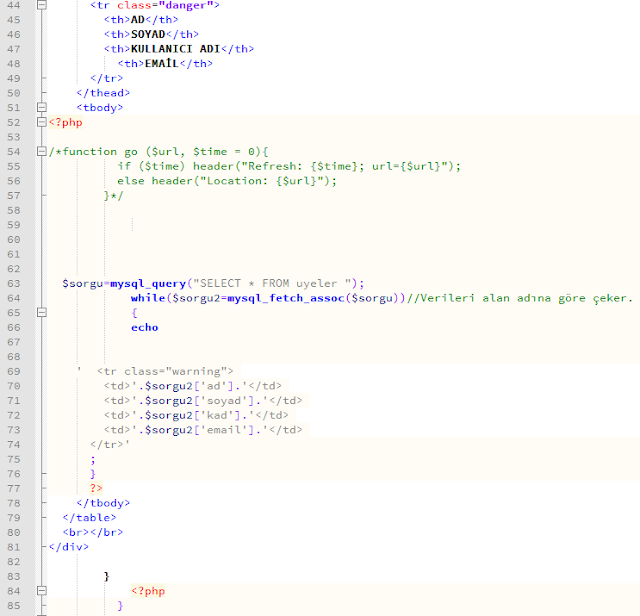Viewport: 640px width, 616px height.
Task: Click line number 77 in the gutter
Action: [x=13, y=488]
